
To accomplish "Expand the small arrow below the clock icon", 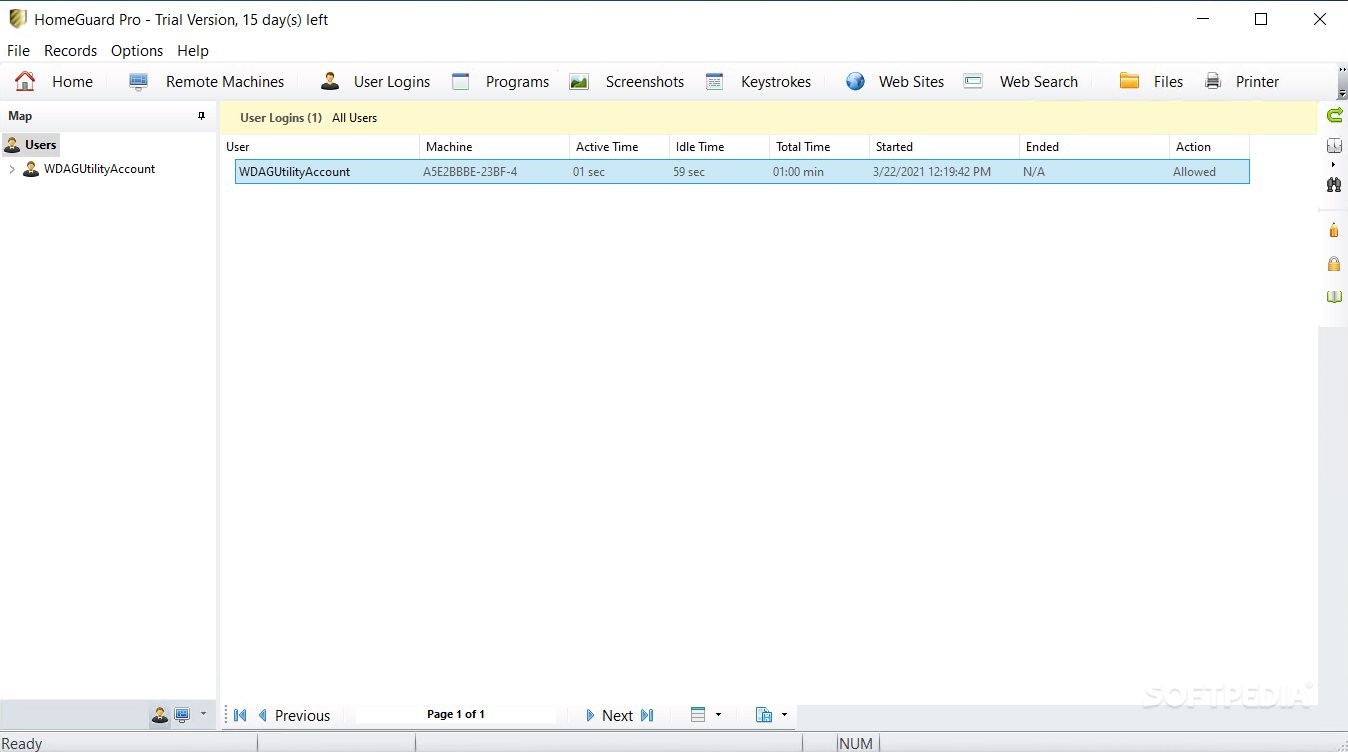I will tap(1334, 165).
